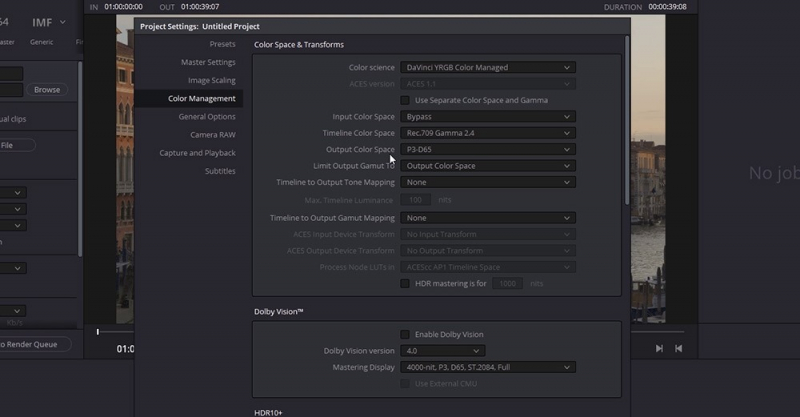Open Timeline to Output Tone Mapping dropdown
The height and width of the screenshot is (417, 800).
coord(487,182)
